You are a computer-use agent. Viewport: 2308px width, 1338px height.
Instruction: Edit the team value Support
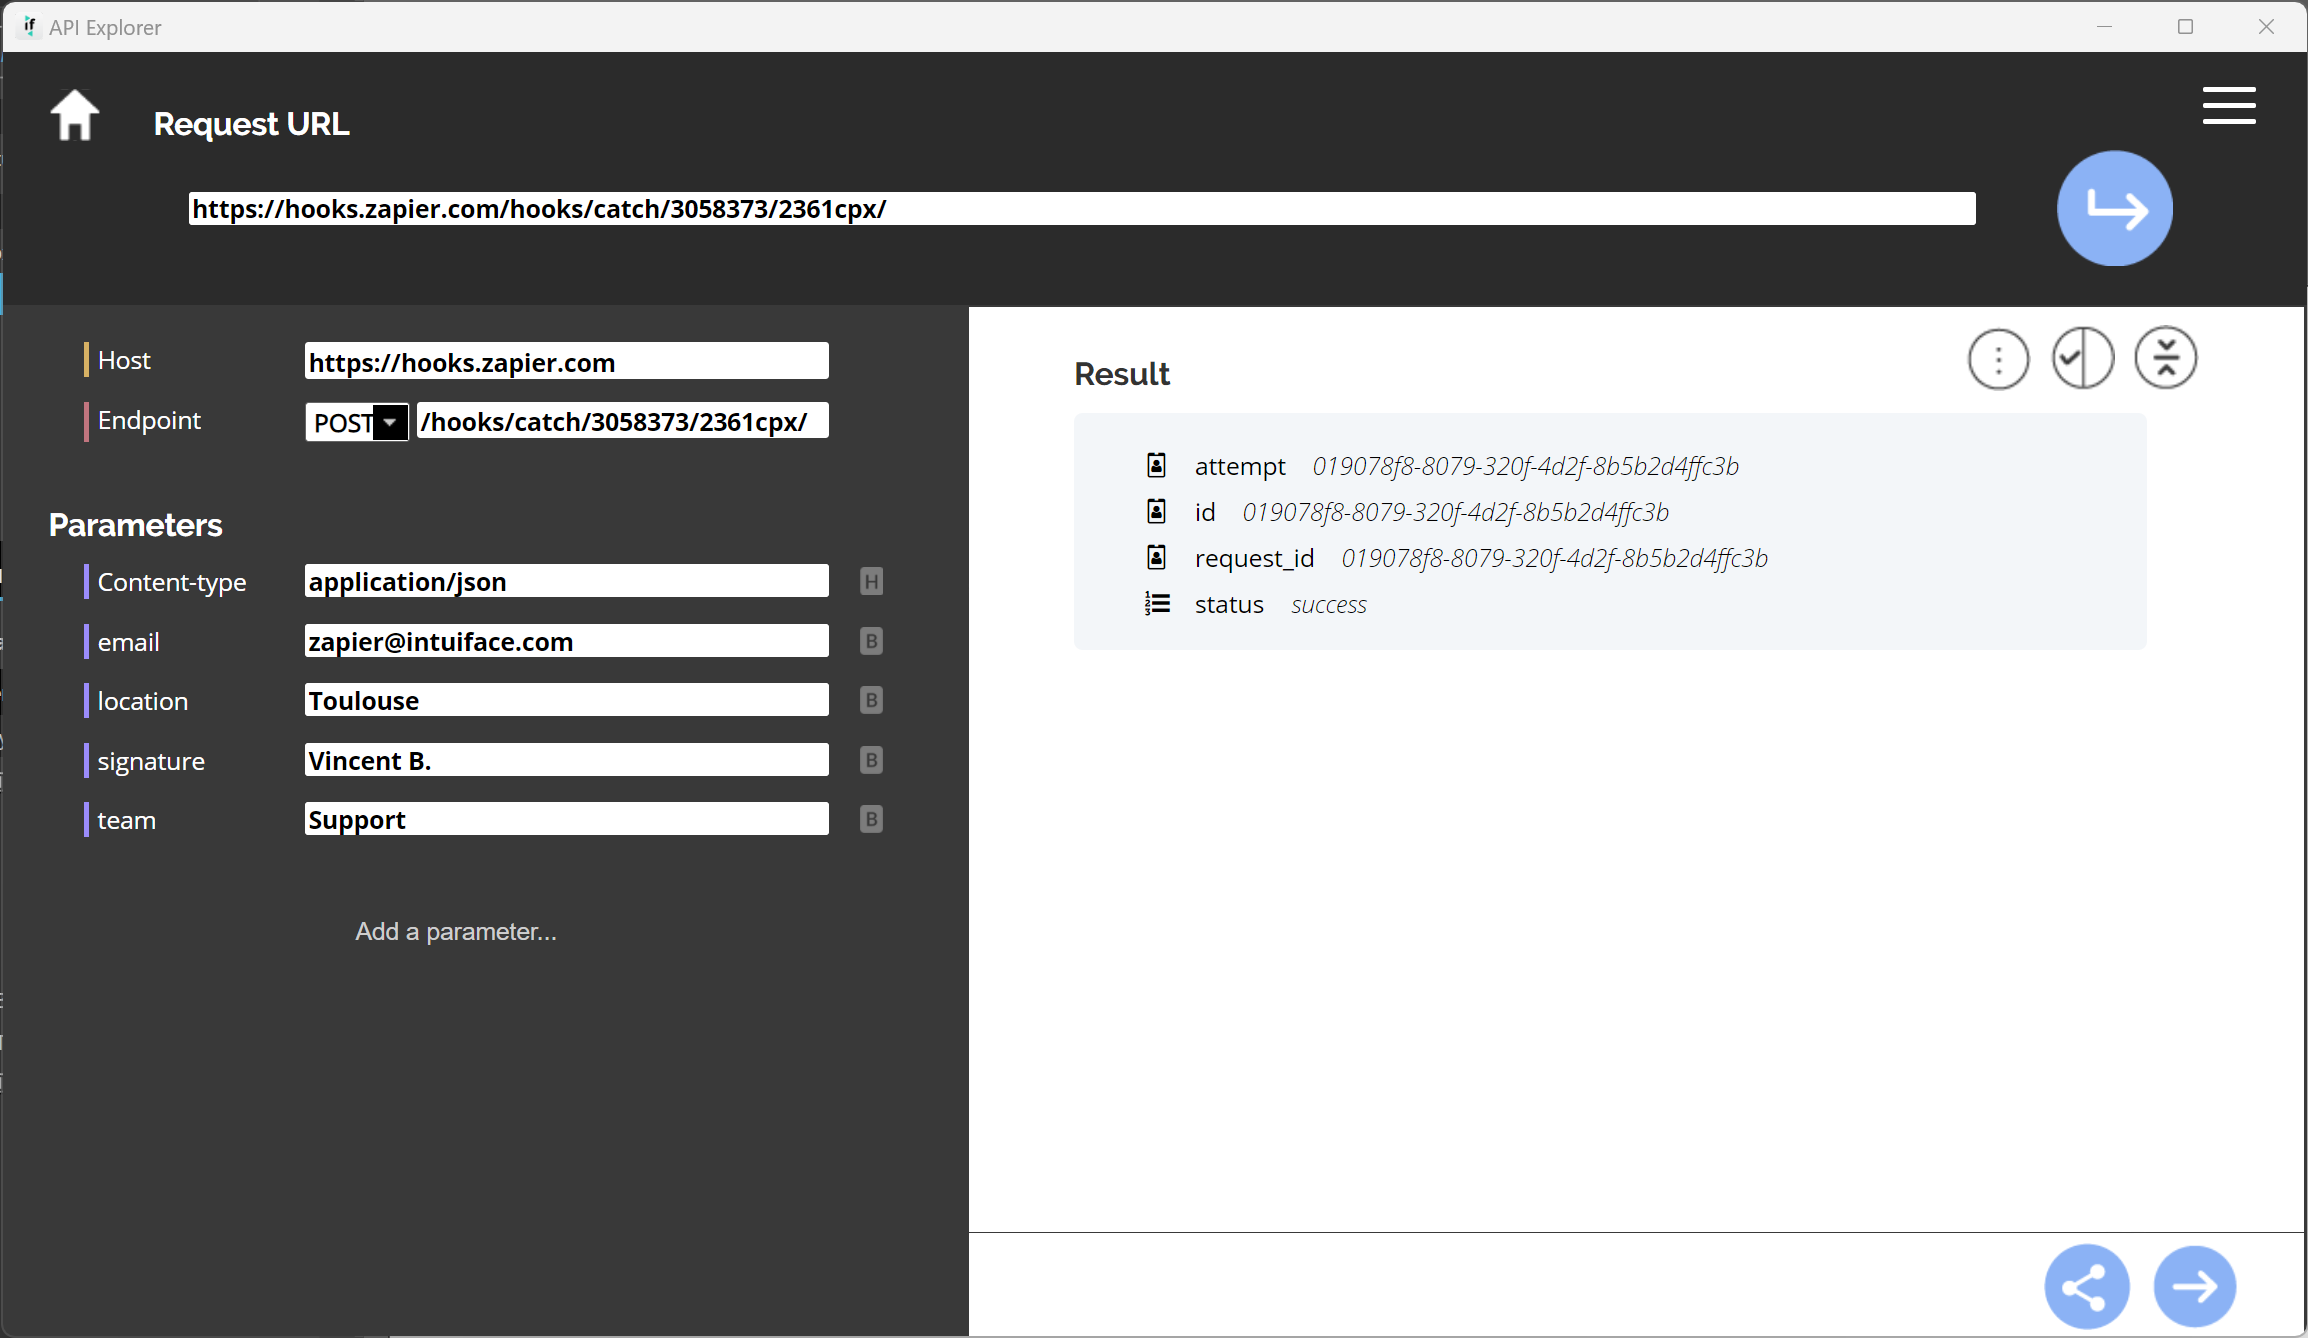click(x=566, y=819)
